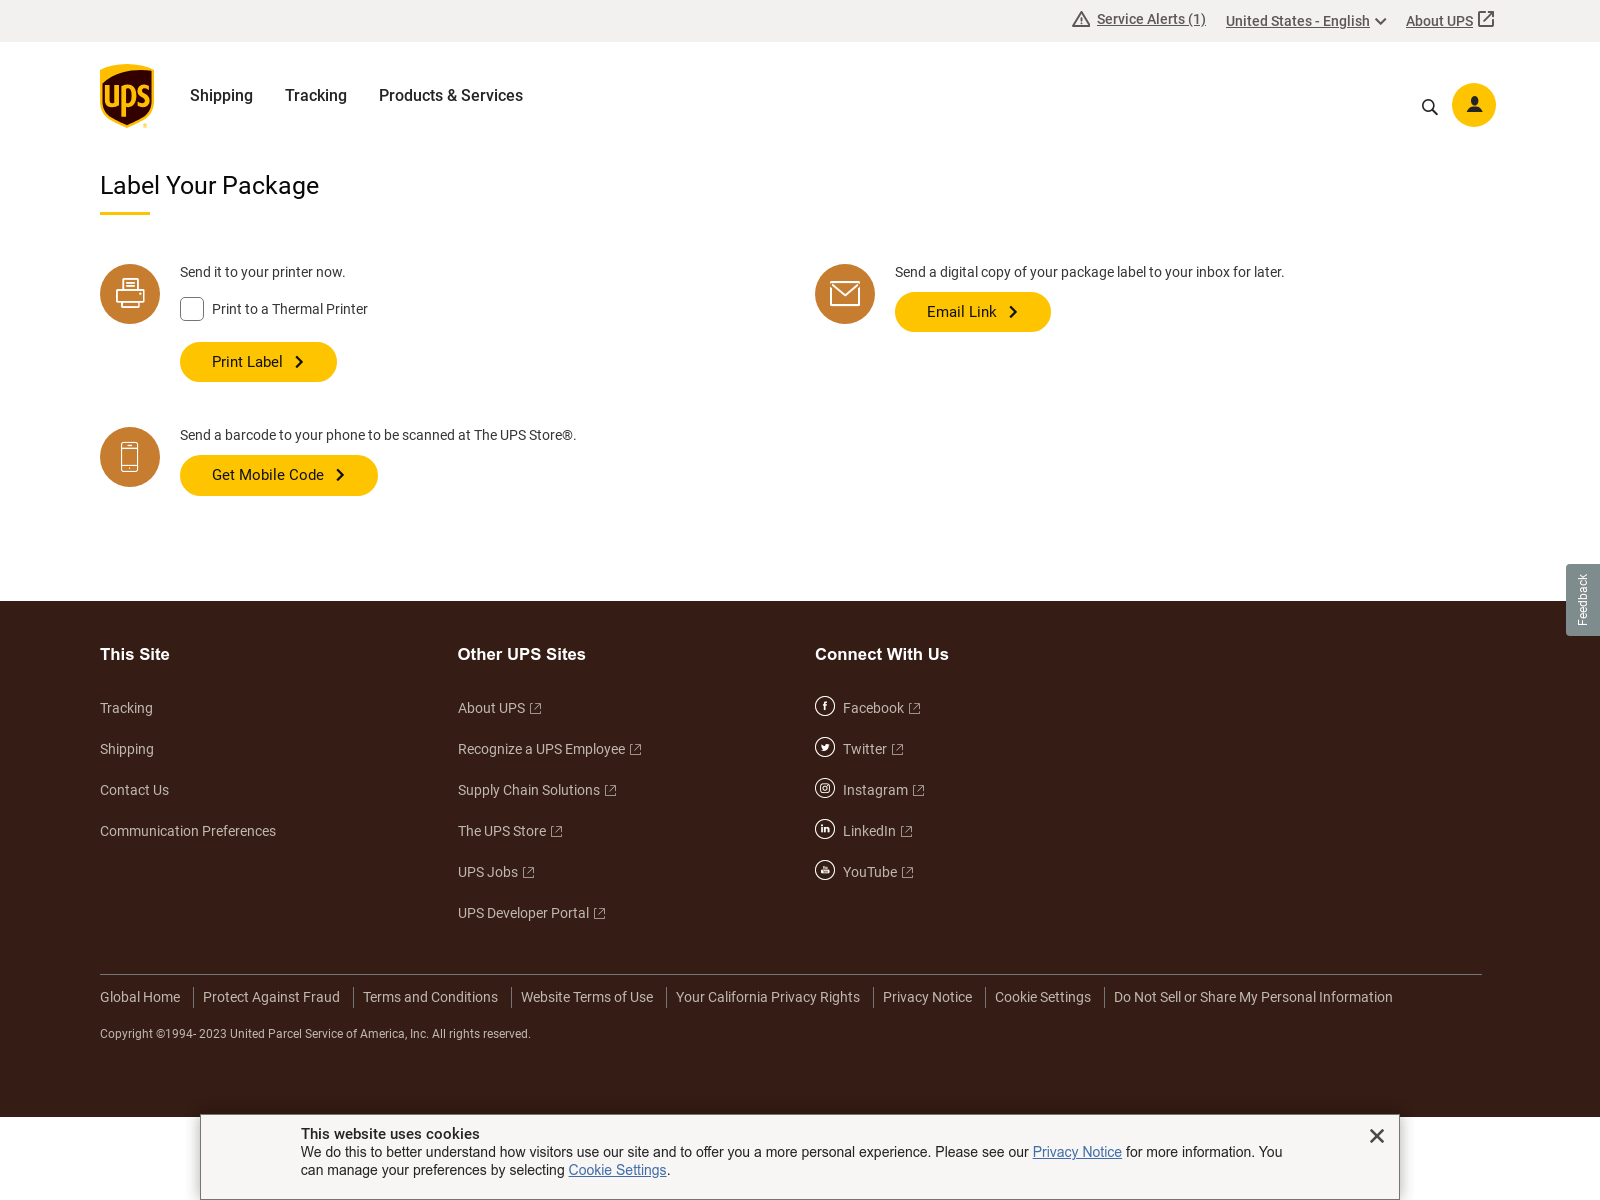Image resolution: width=1600 pixels, height=1200 pixels.
Task: Open the Shipping menu
Action: tap(221, 96)
